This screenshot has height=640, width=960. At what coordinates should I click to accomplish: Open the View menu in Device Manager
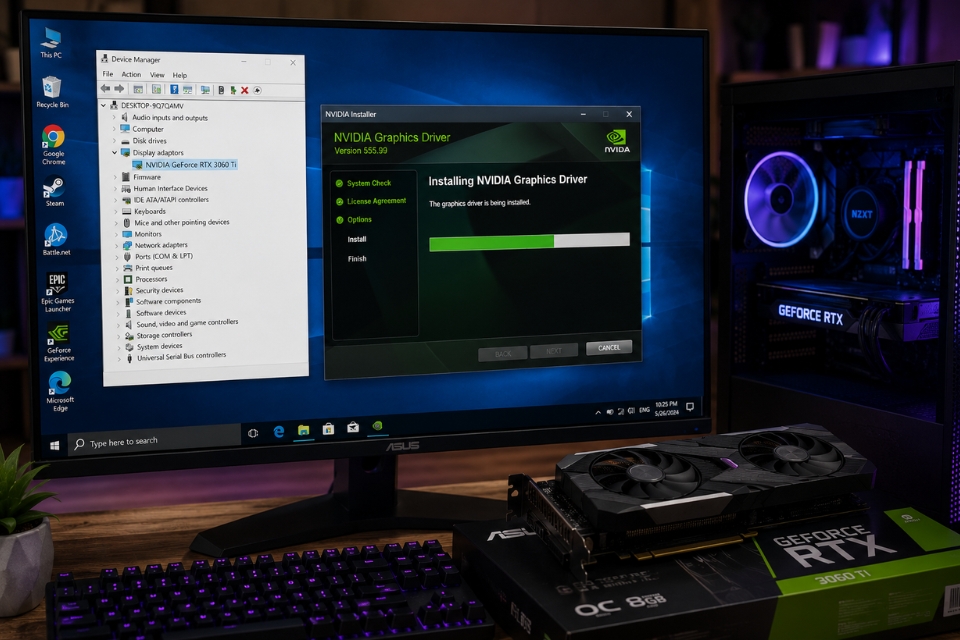pos(157,75)
